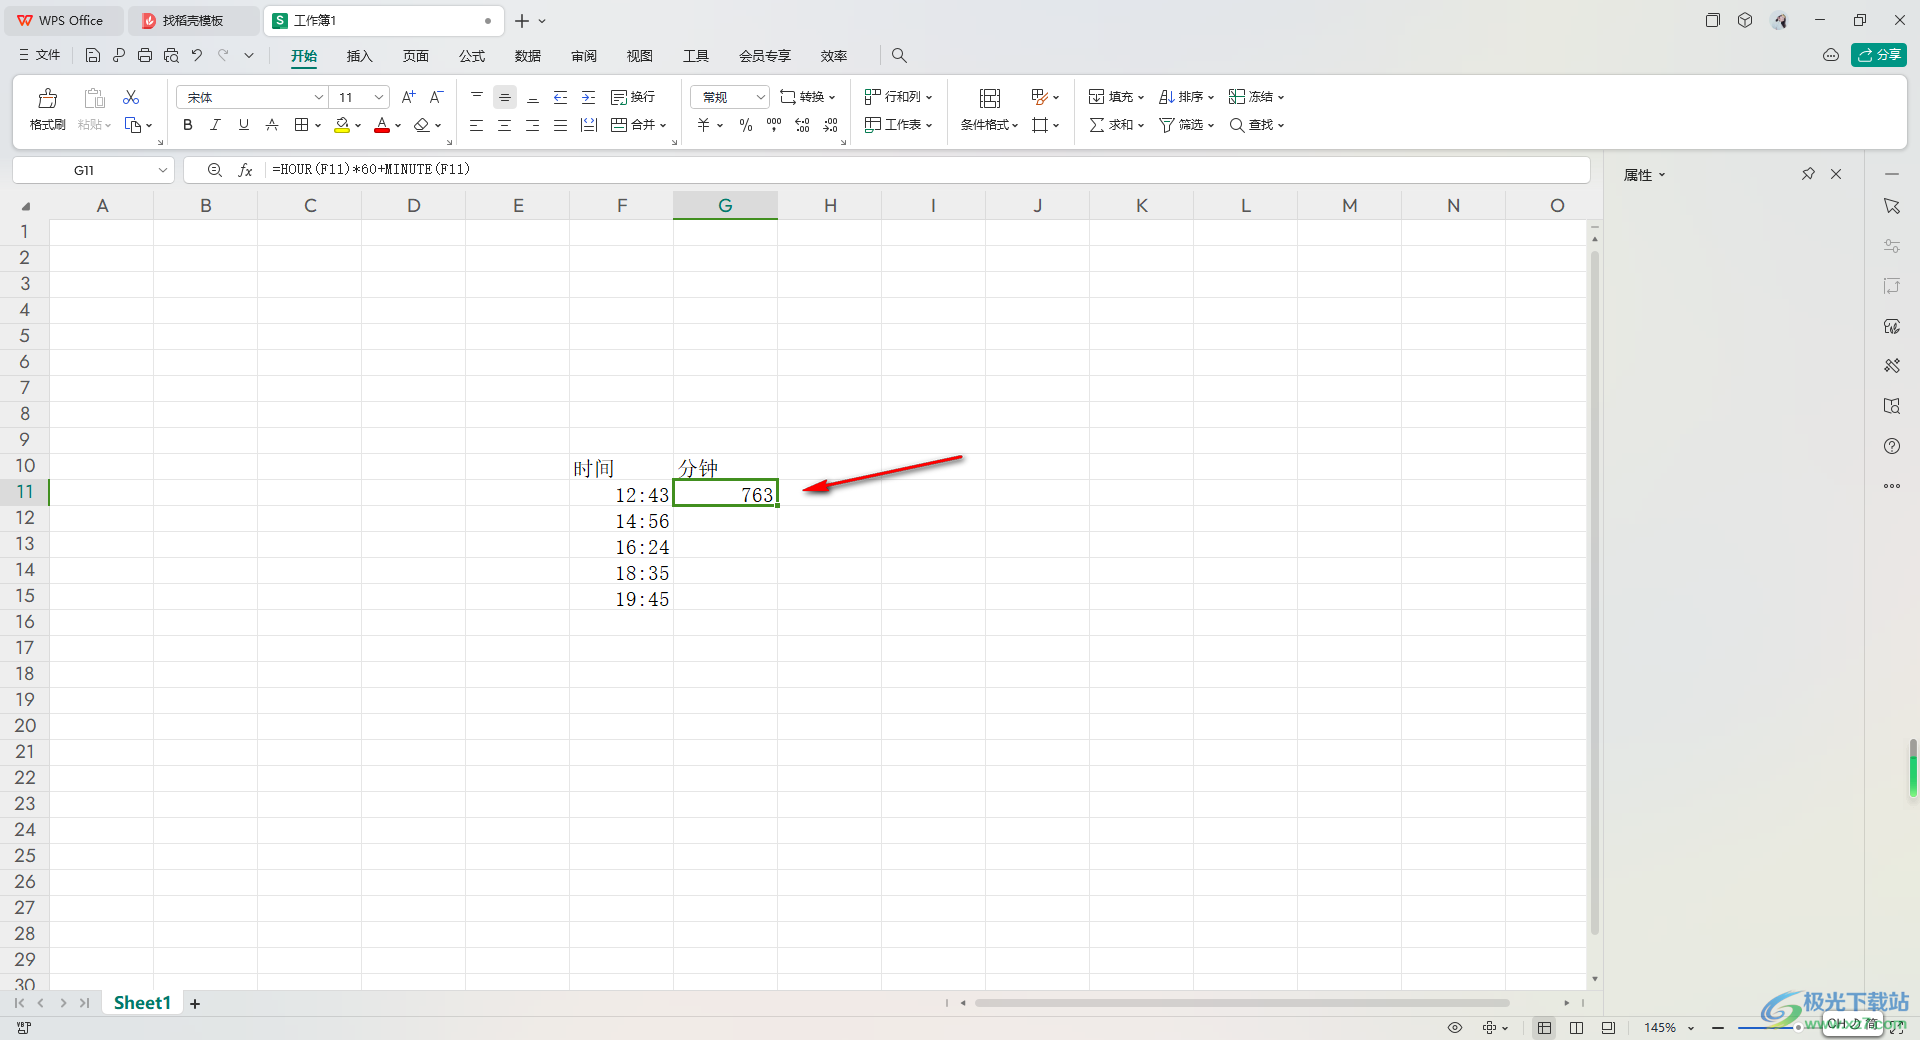Open the Page (页面) ribbon tab

click(415, 56)
